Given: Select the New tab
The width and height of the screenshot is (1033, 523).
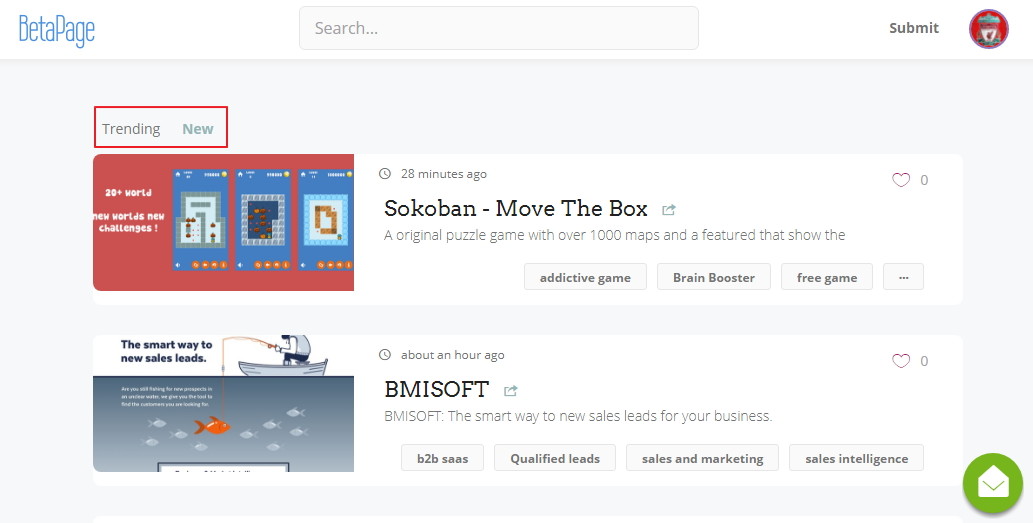Looking at the screenshot, I should click(198, 129).
